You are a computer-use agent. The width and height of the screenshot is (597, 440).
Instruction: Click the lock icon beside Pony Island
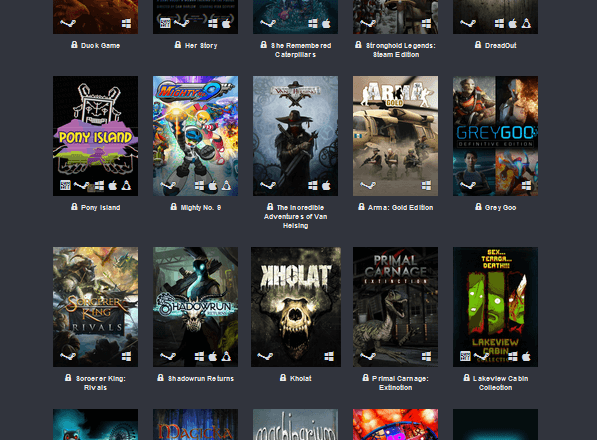[x=74, y=206]
